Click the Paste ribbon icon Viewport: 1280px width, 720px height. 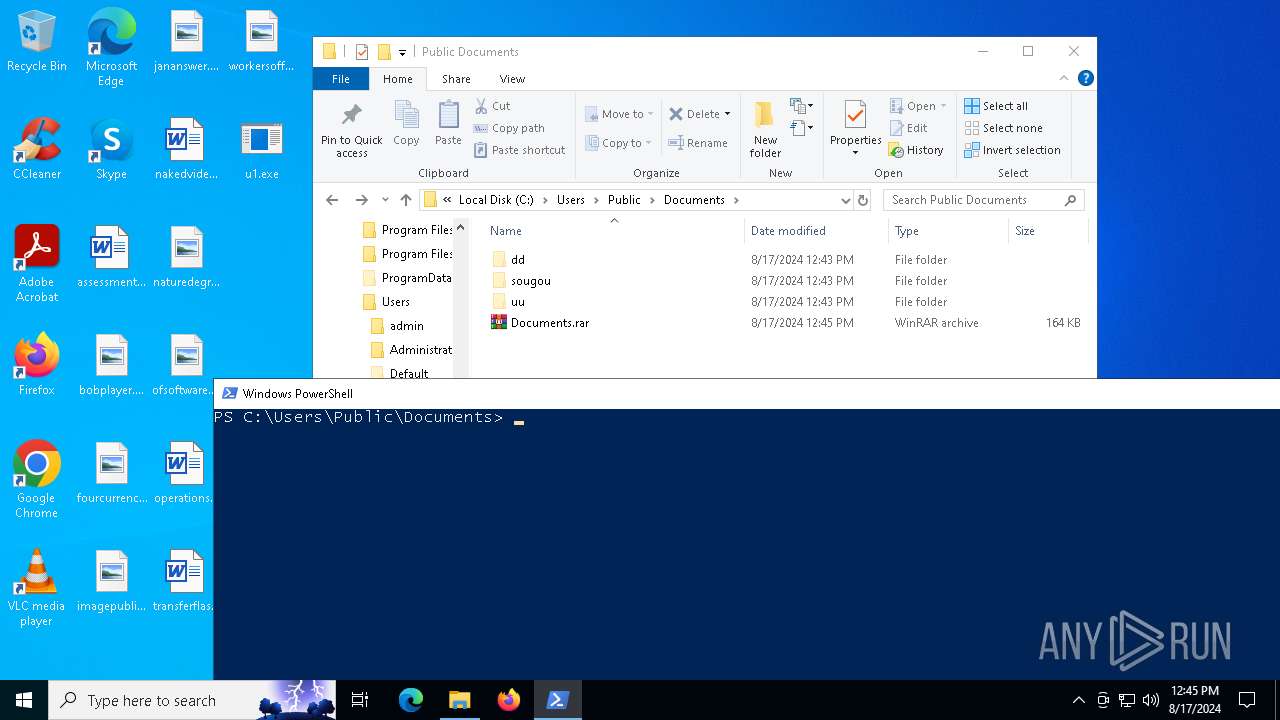tap(448, 124)
